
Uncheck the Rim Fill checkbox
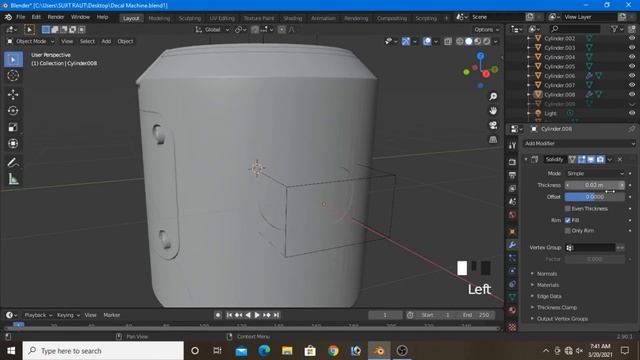click(567, 220)
